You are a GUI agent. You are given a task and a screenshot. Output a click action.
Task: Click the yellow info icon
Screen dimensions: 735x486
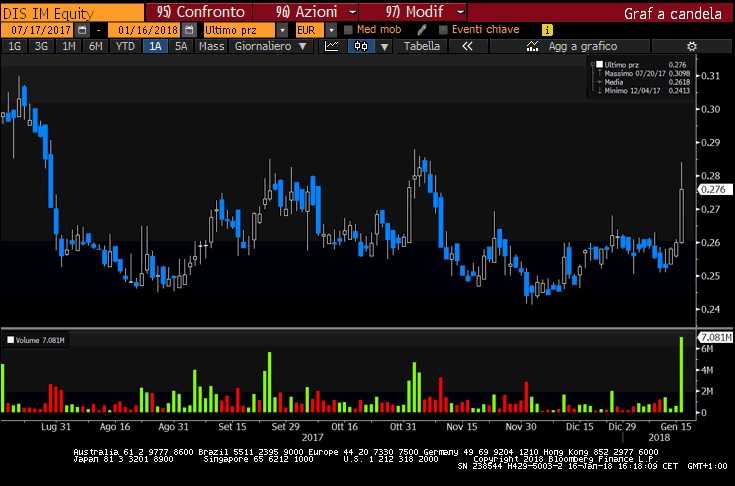(547, 30)
